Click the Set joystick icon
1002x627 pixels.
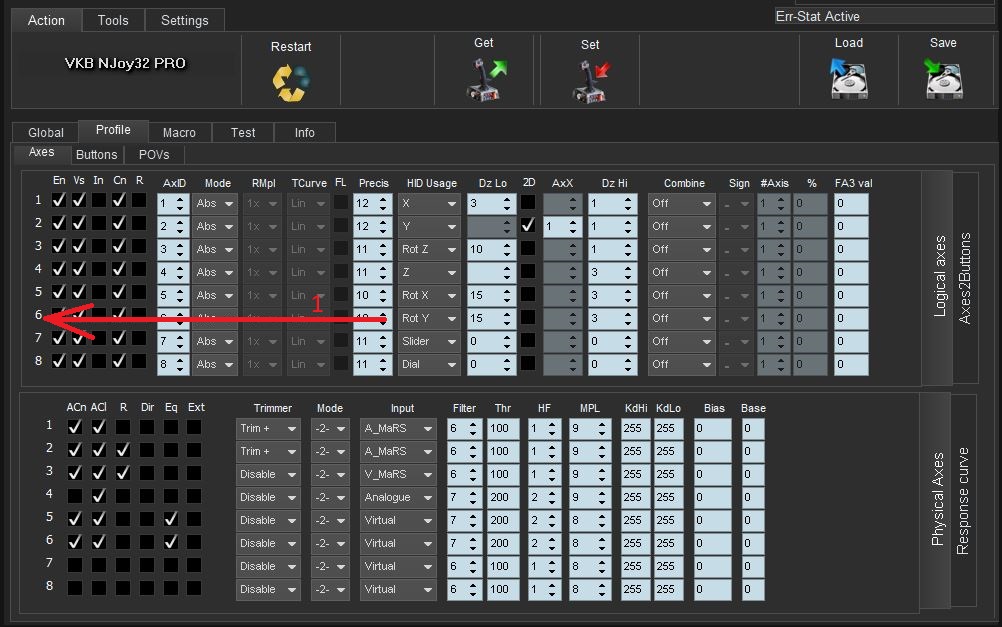coord(590,80)
